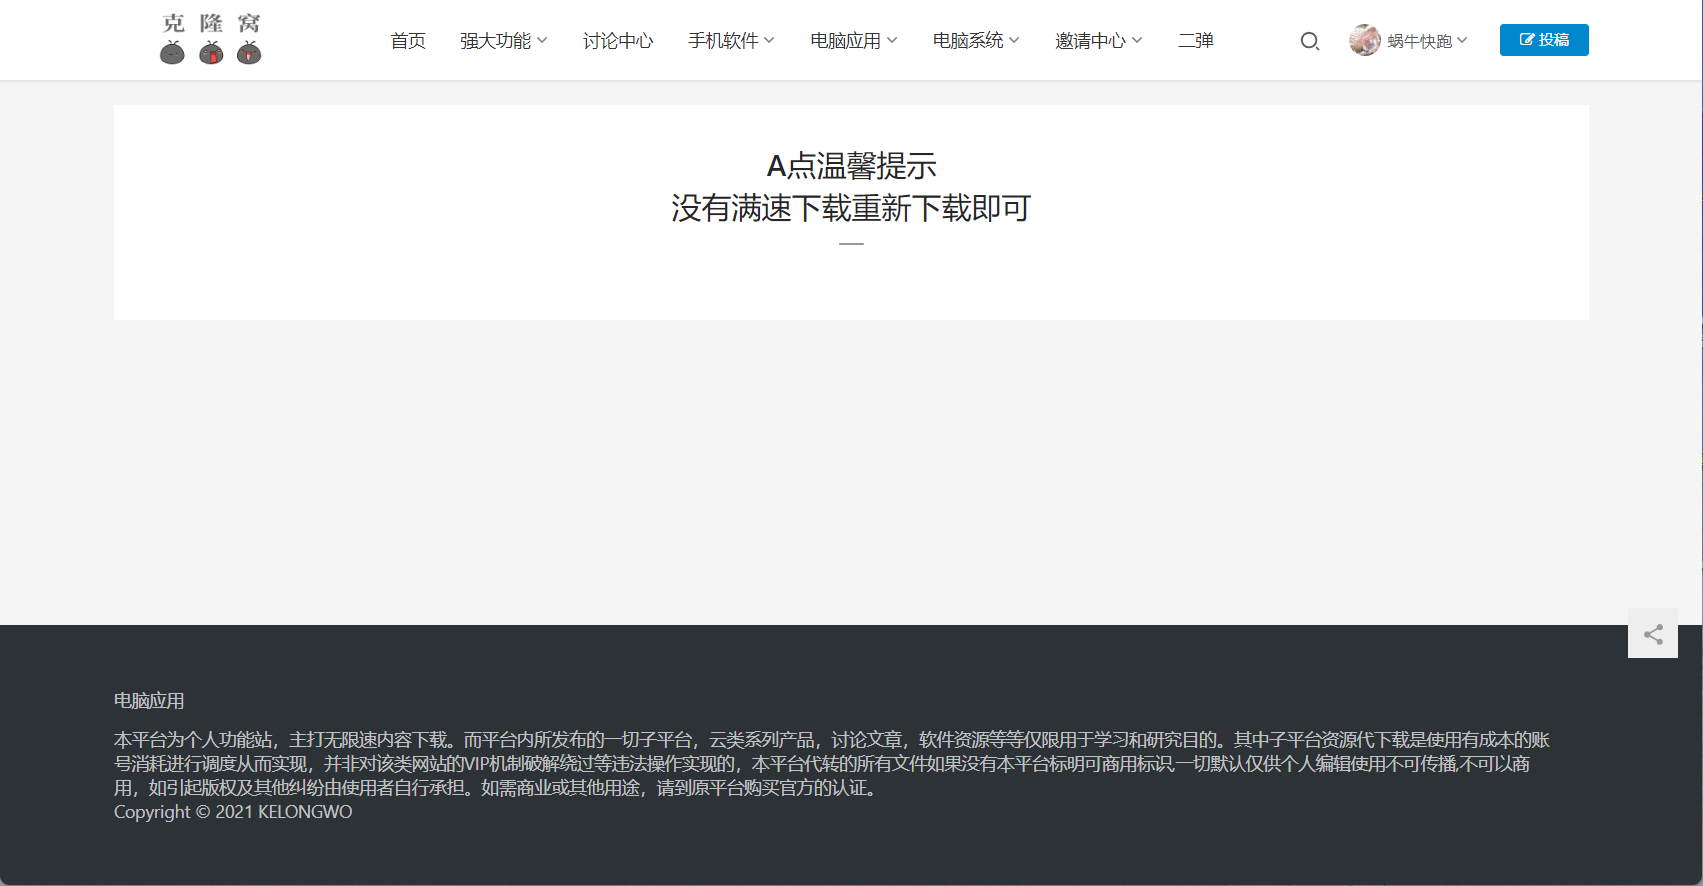Click the share icon floating button

(x=1653, y=633)
